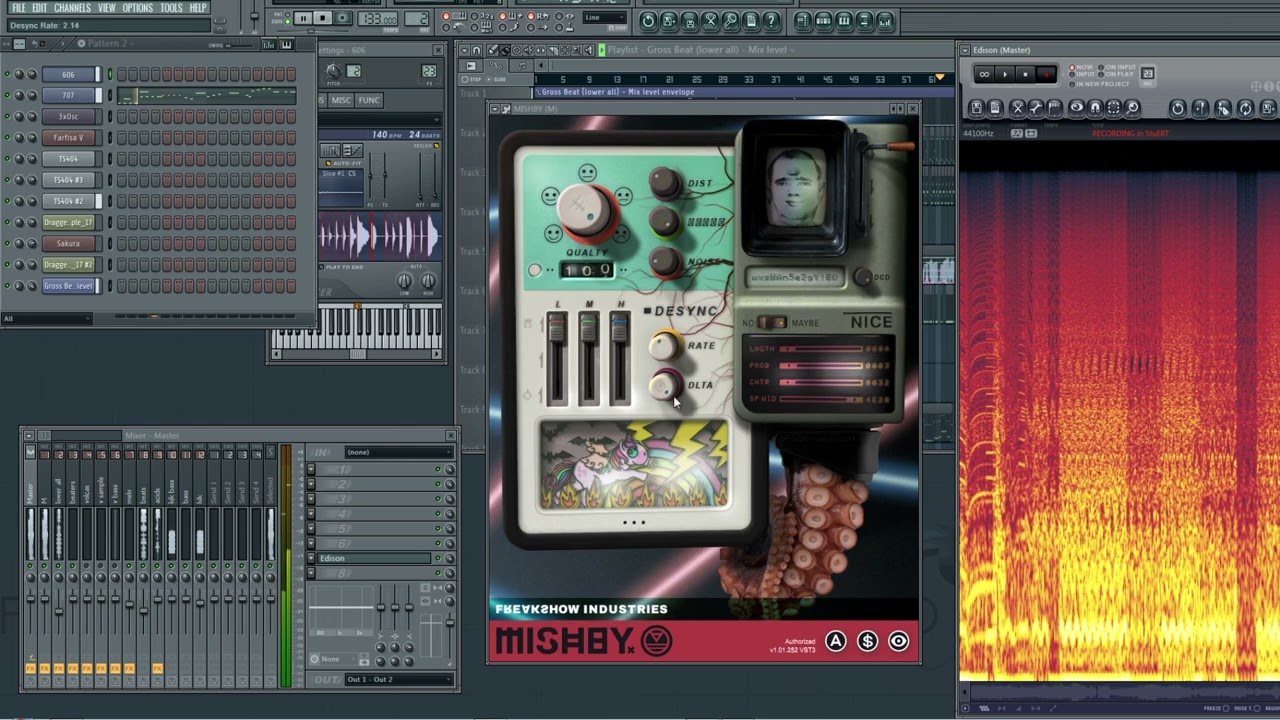Toggle mute LED for 707 channel
The image size is (1280, 720).
coord(7,95)
